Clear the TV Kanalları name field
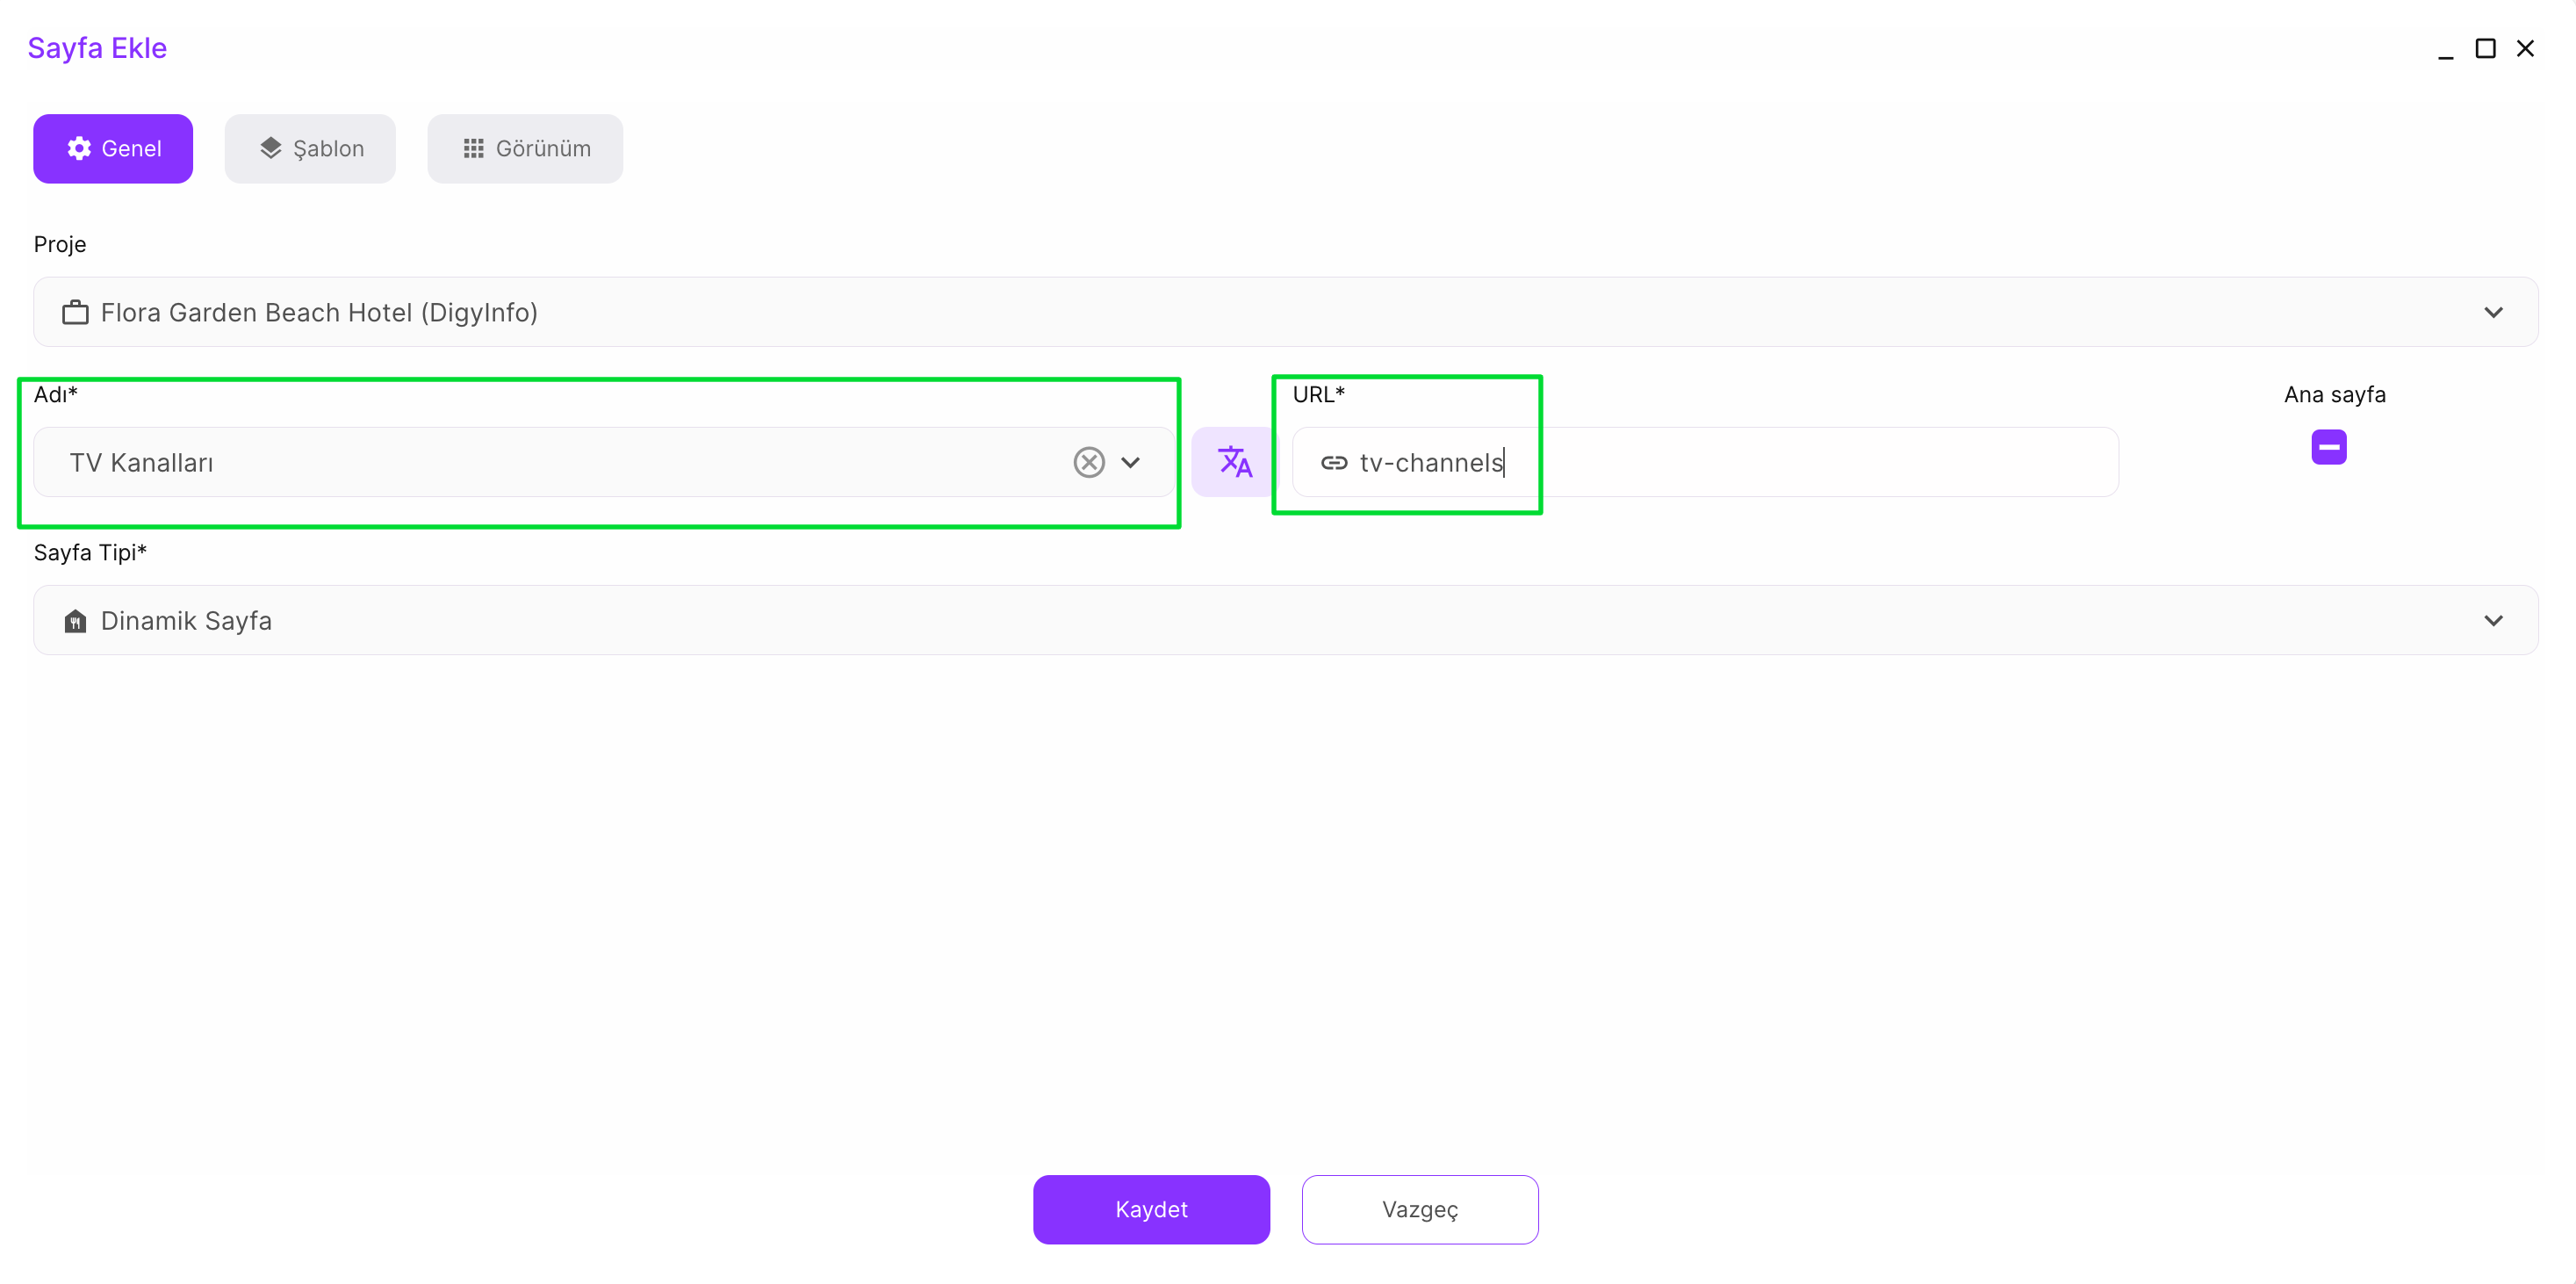 tap(1089, 462)
